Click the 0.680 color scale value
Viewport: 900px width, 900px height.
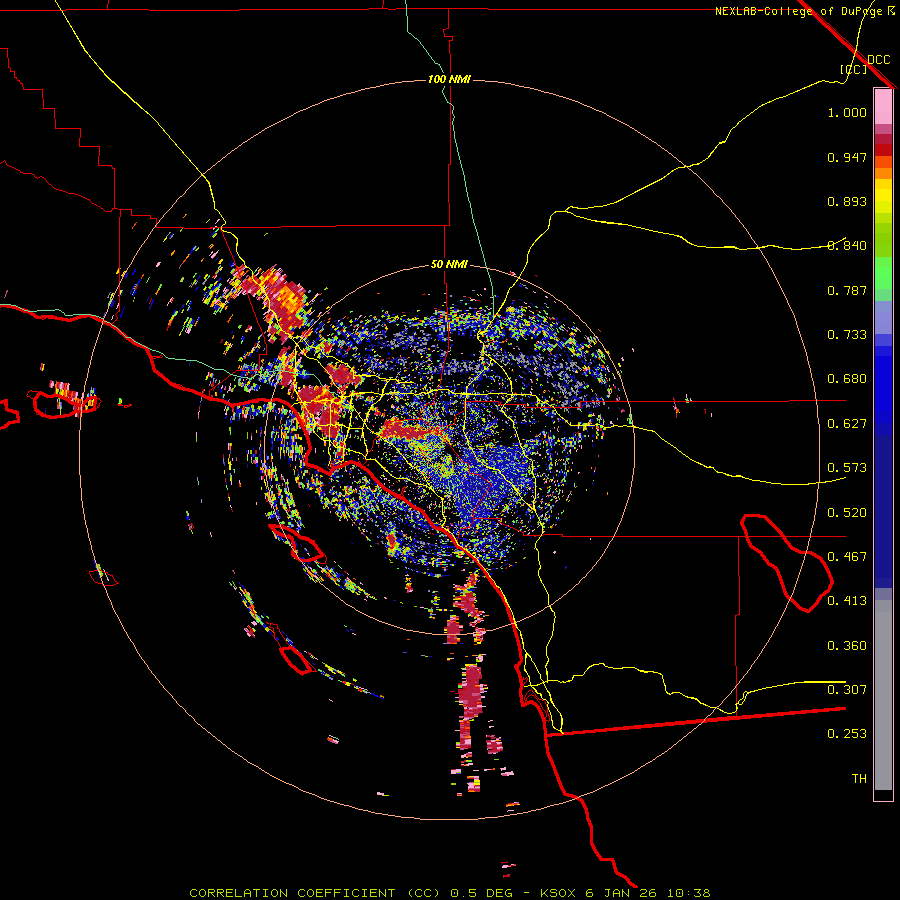(847, 379)
